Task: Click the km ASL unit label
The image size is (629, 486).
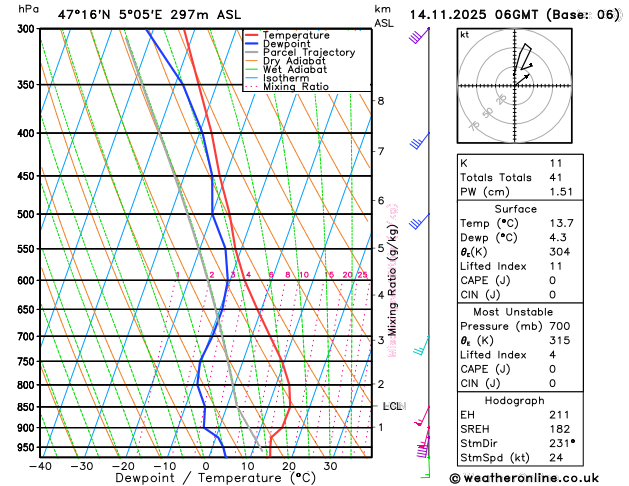Action: pyautogui.click(x=384, y=16)
